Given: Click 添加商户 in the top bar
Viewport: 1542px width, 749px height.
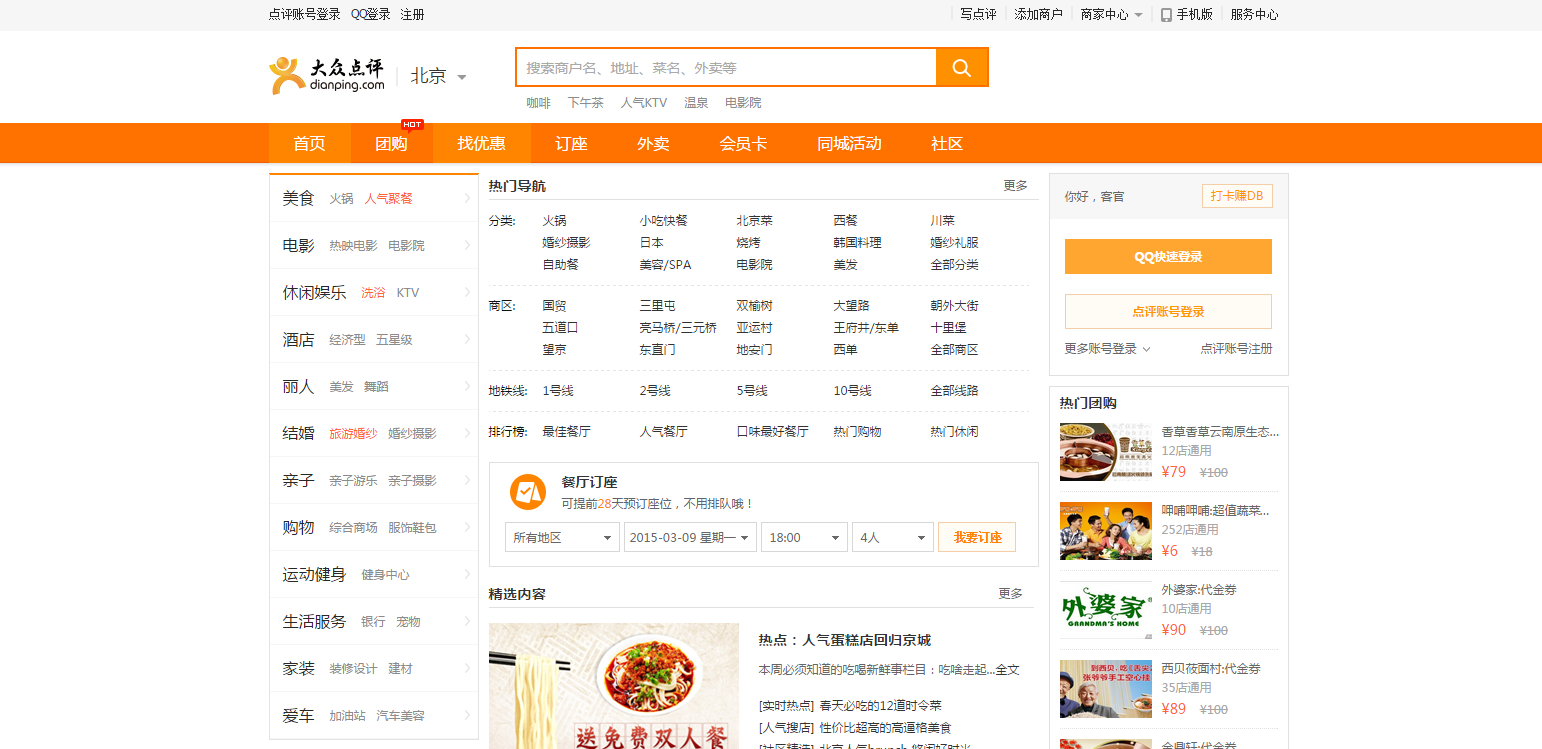Looking at the screenshot, I should (1038, 15).
